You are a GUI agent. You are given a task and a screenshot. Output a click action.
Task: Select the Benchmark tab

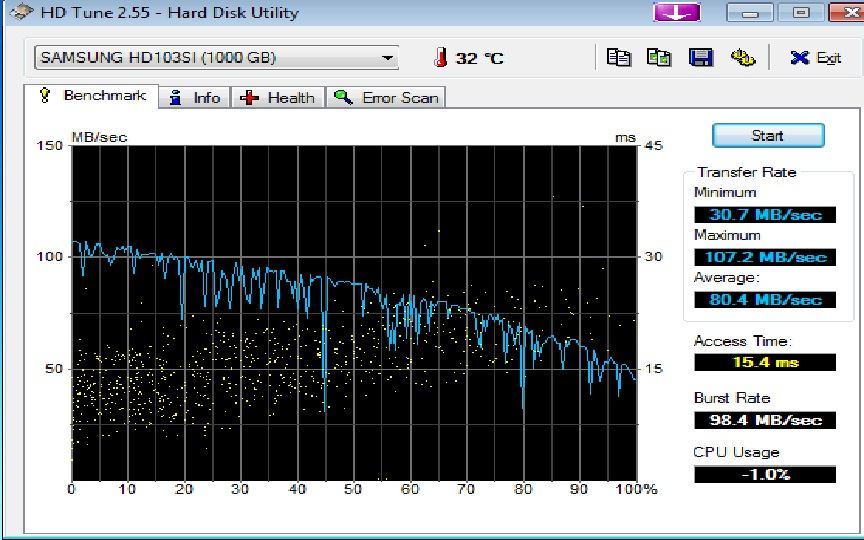point(91,96)
